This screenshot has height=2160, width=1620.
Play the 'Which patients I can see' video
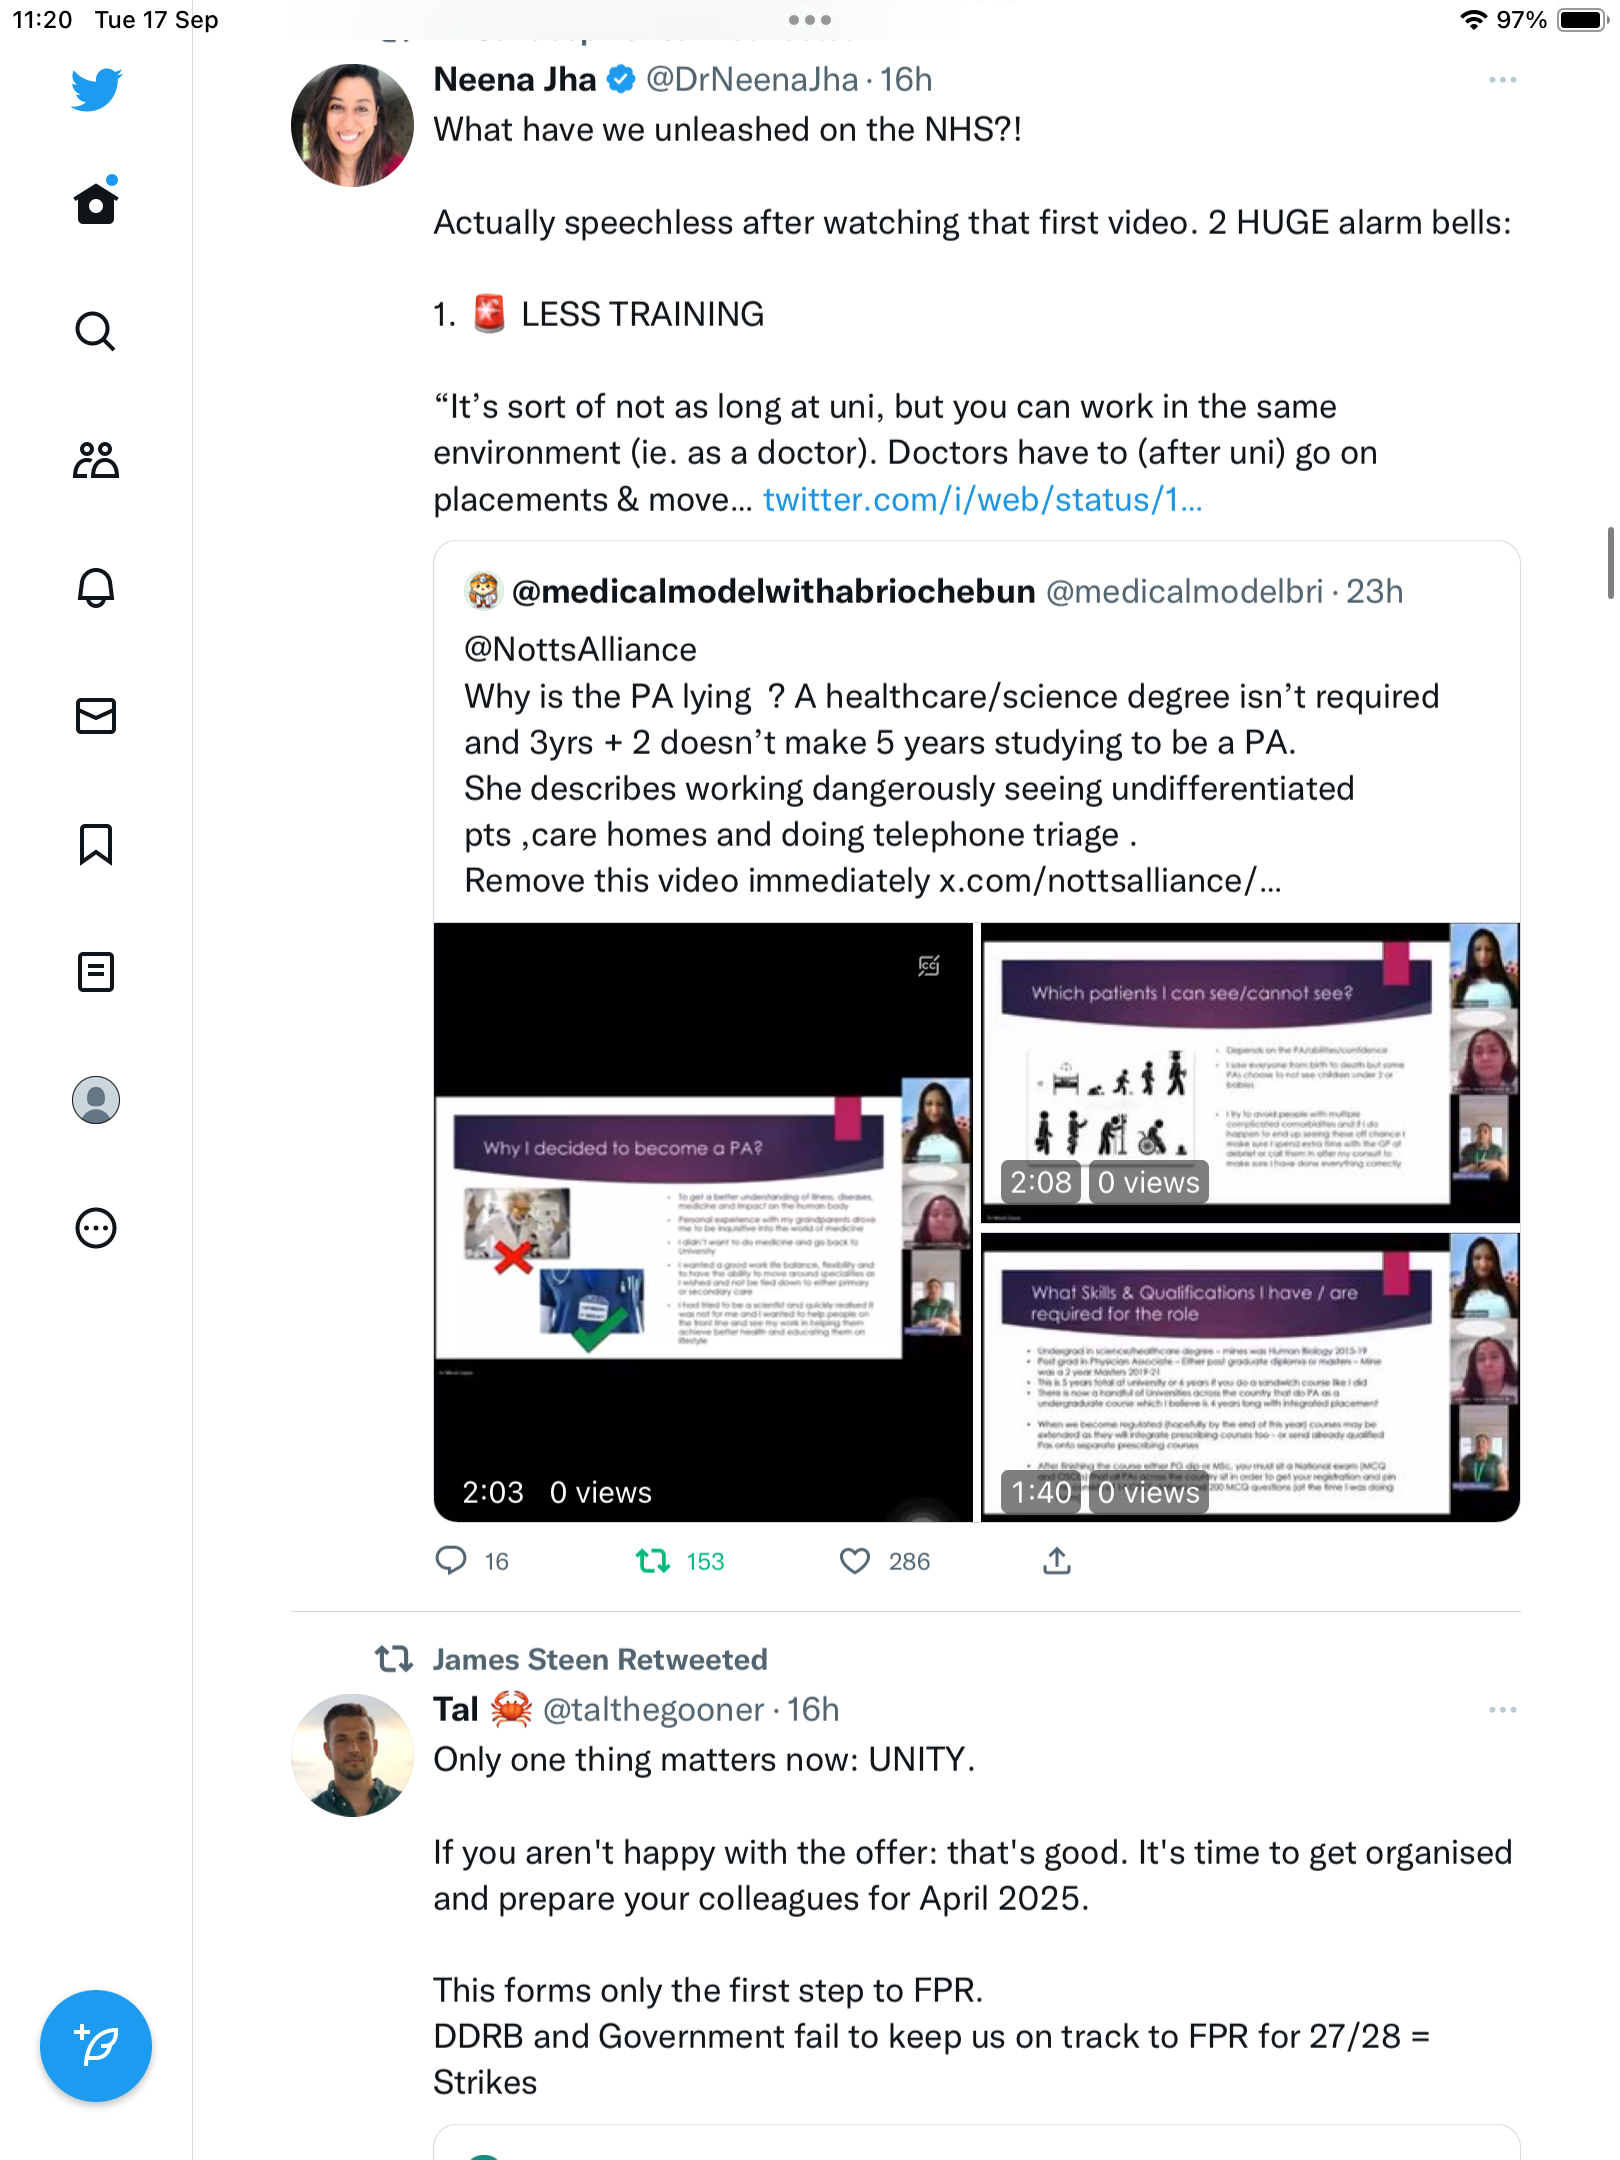coord(1250,1073)
